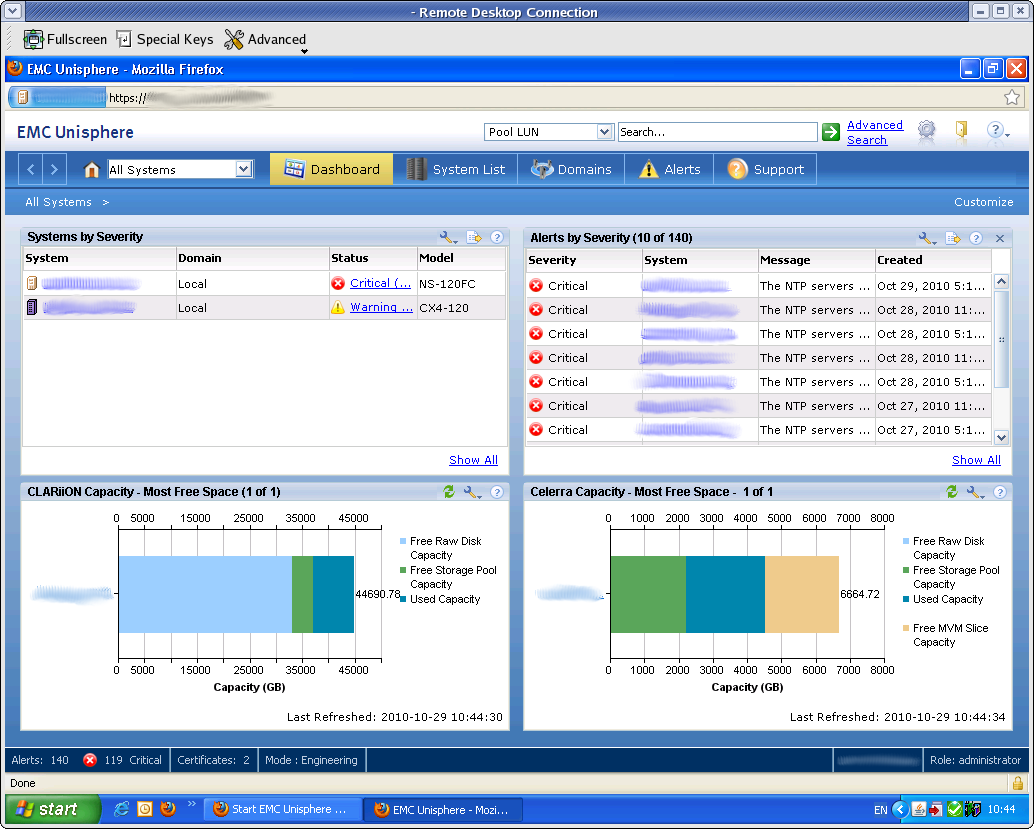Bookmark page with the star icon
Image resolution: width=1034 pixels, height=829 pixels.
click(1012, 97)
